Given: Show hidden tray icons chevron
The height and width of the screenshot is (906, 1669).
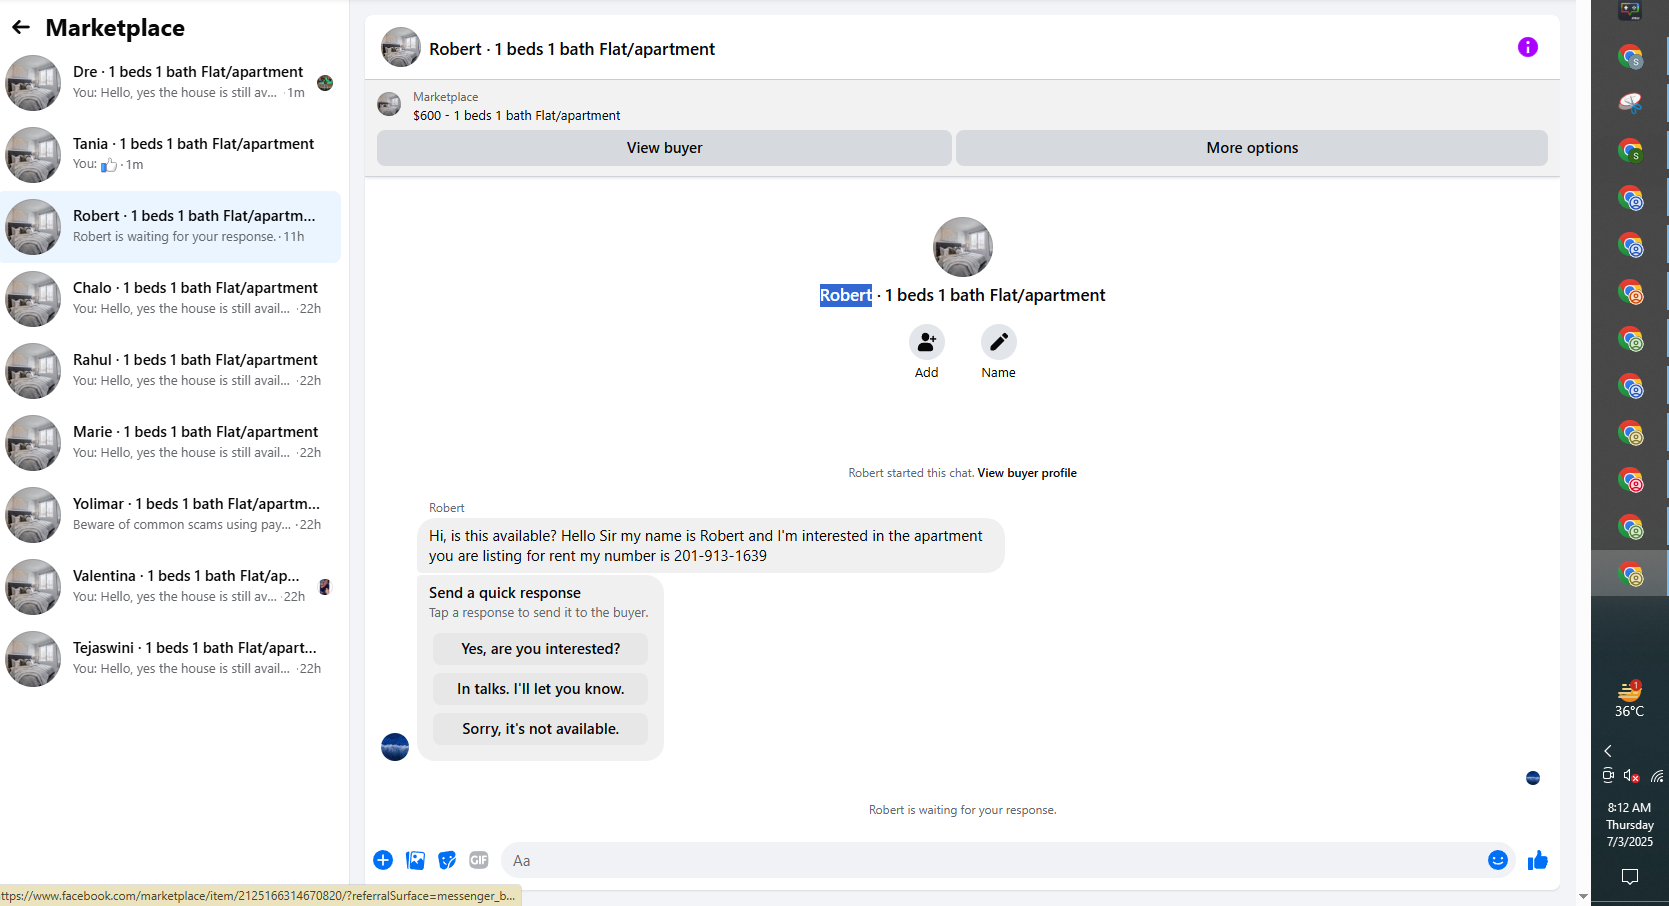Looking at the screenshot, I should coord(1608,751).
